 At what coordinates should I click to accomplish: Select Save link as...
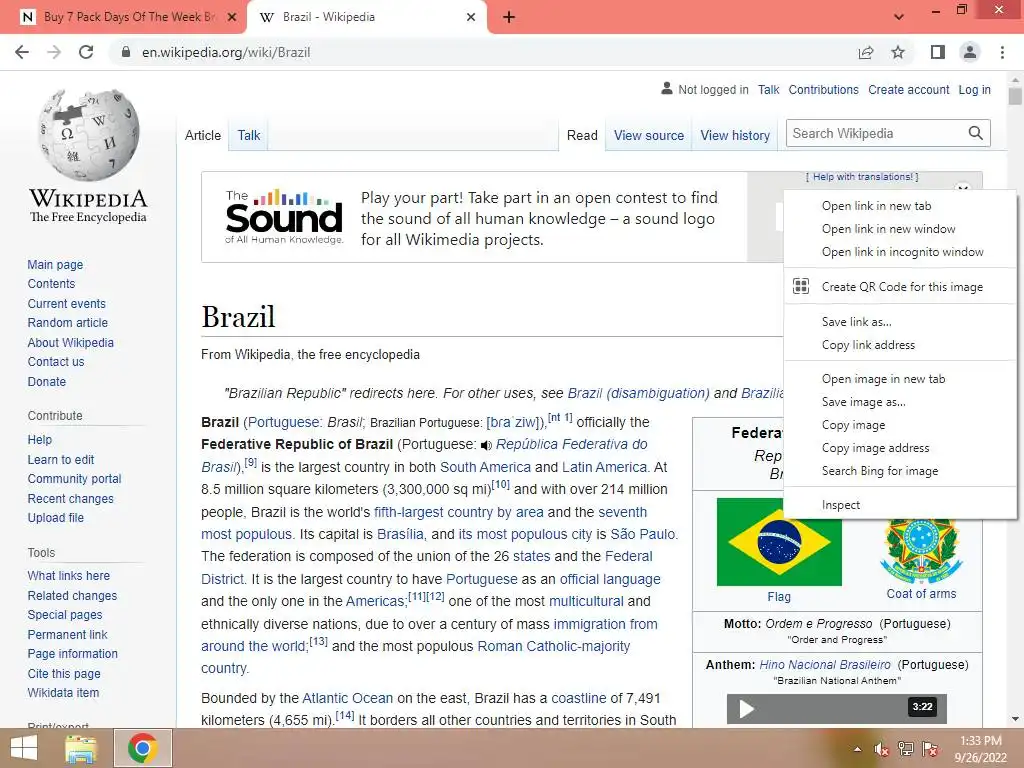point(856,321)
